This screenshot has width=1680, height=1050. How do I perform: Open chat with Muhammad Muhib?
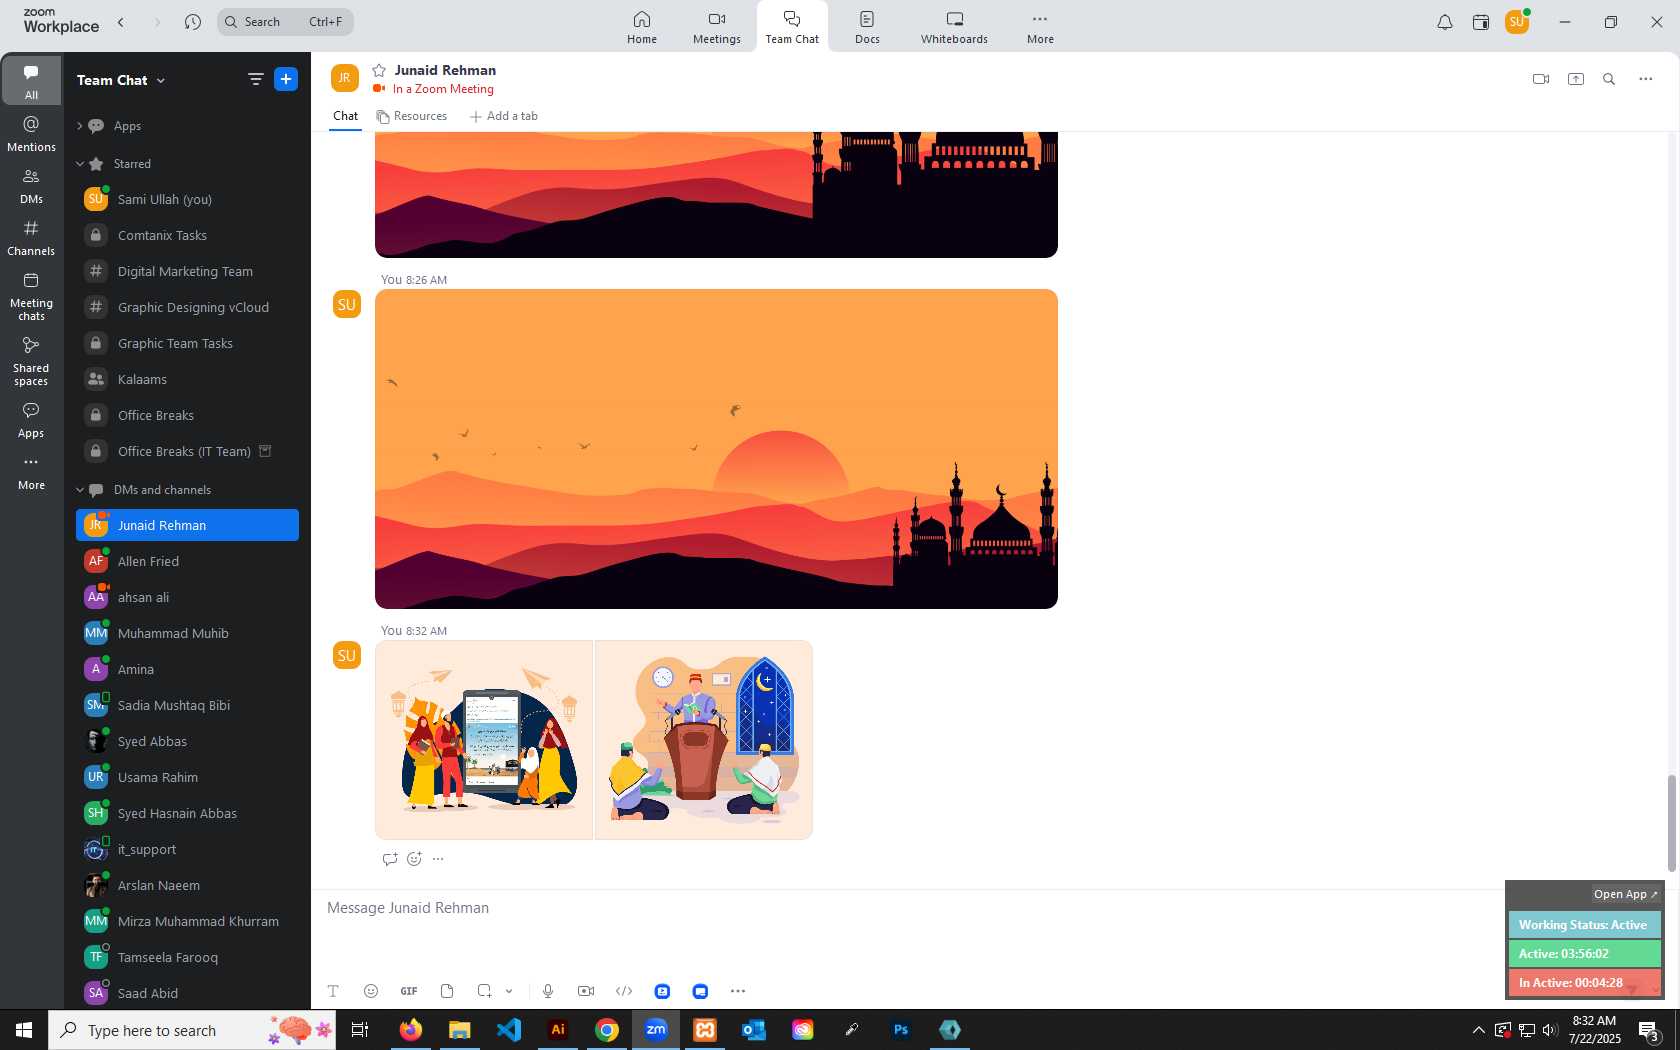(187, 634)
